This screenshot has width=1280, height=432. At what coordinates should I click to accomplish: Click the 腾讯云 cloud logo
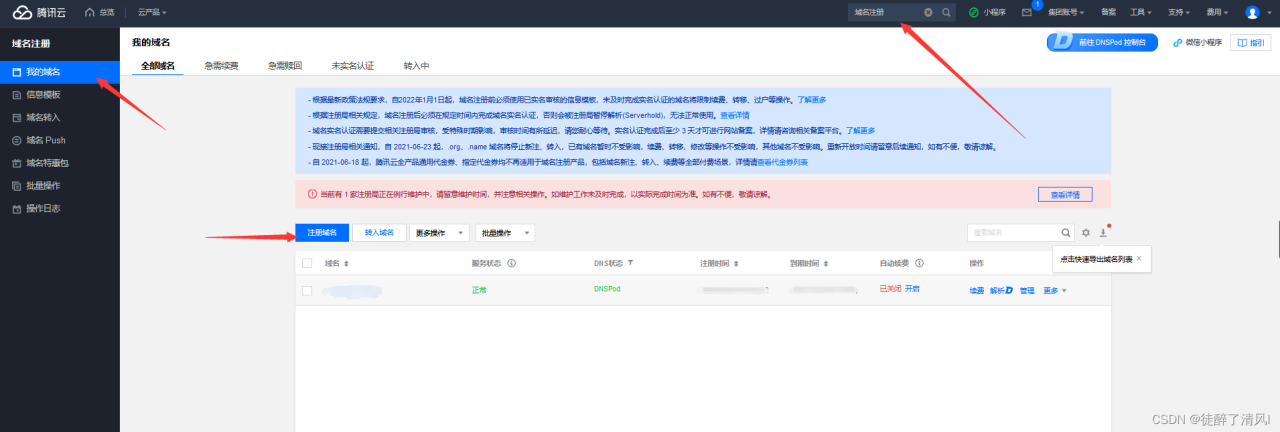tap(22, 12)
